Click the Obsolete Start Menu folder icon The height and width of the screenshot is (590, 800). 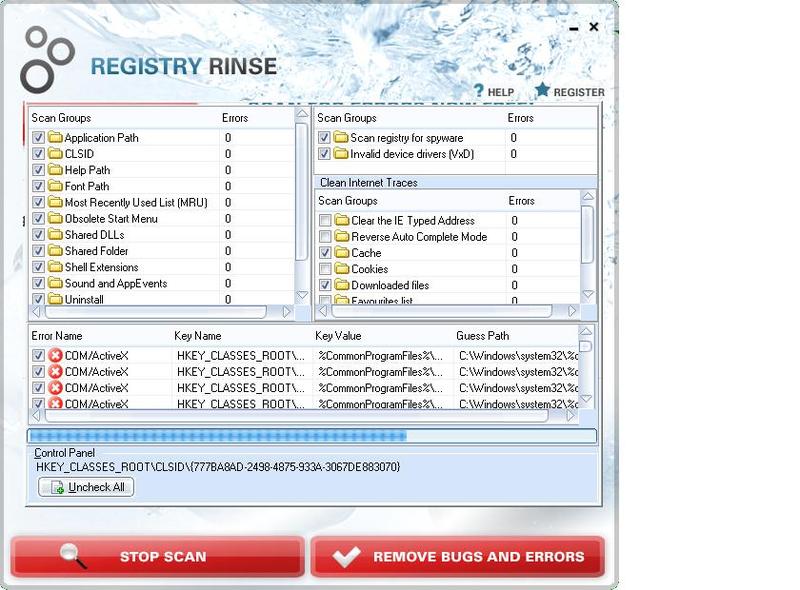pos(55,218)
